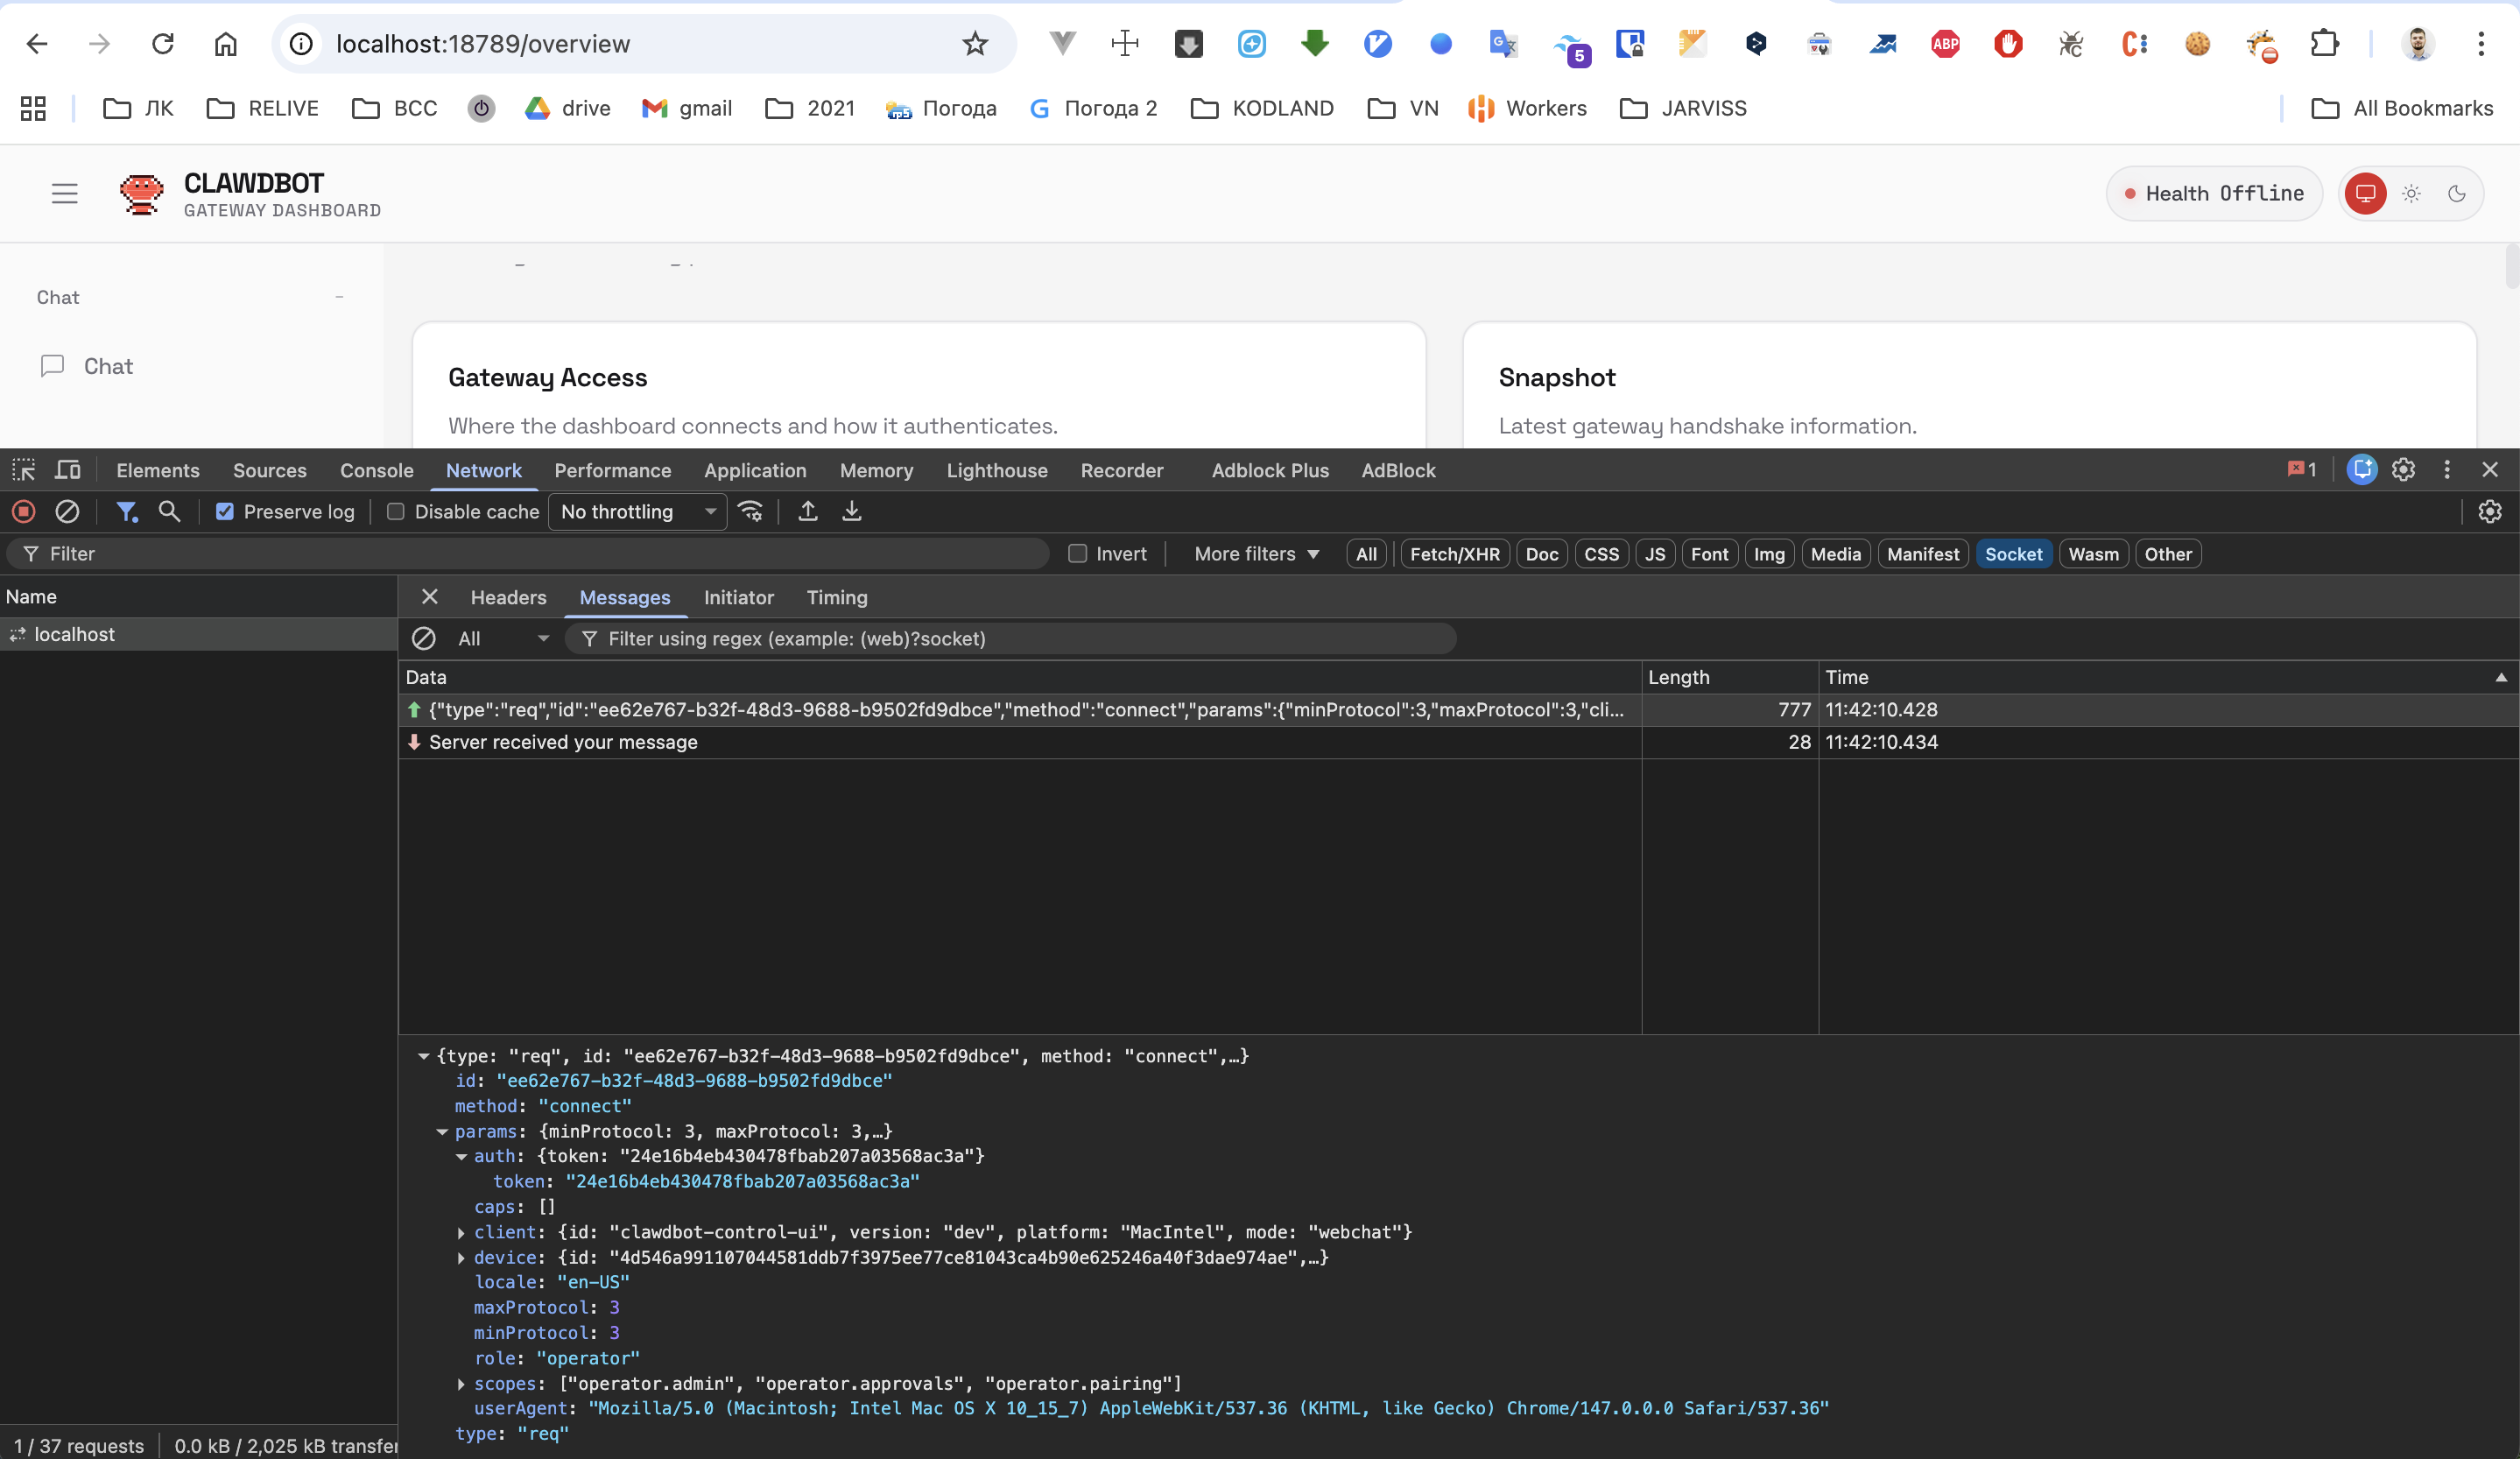Toggle device toolbar icon
This screenshot has width=2520, height=1459.
[x=68, y=470]
